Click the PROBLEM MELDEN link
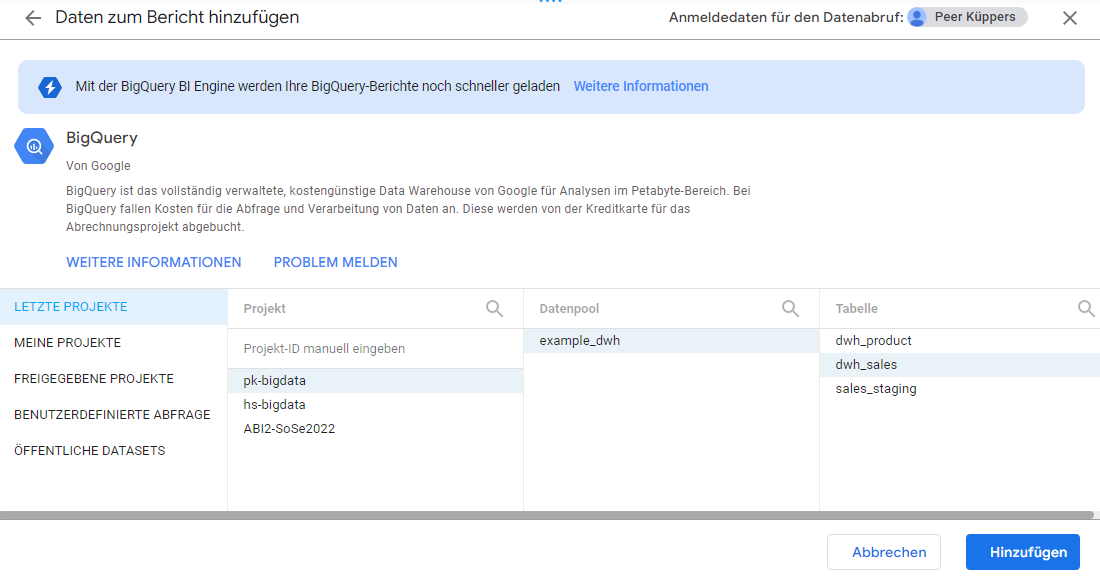Viewport: 1100px width, 579px height. pyautogui.click(x=335, y=262)
